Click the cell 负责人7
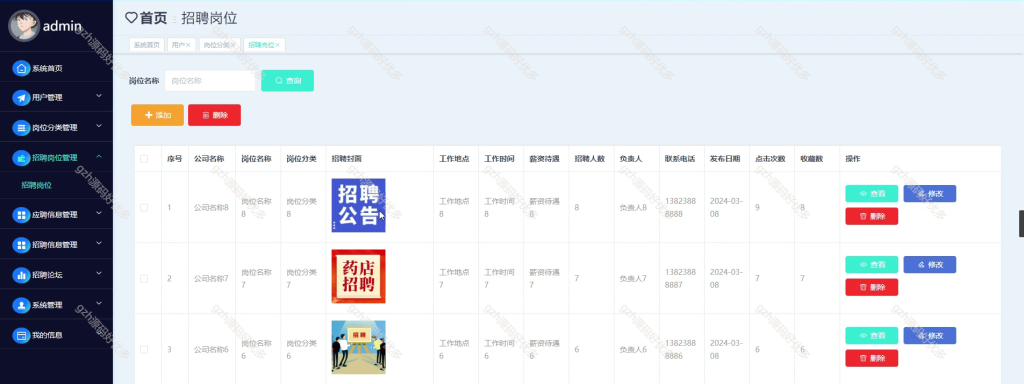The width and height of the screenshot is (1024, 384). coord(633,279)
